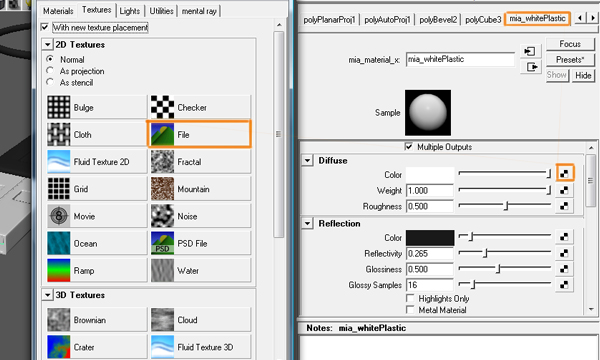Click the Reflection Glossiness map checker icon

pos(564,269)
